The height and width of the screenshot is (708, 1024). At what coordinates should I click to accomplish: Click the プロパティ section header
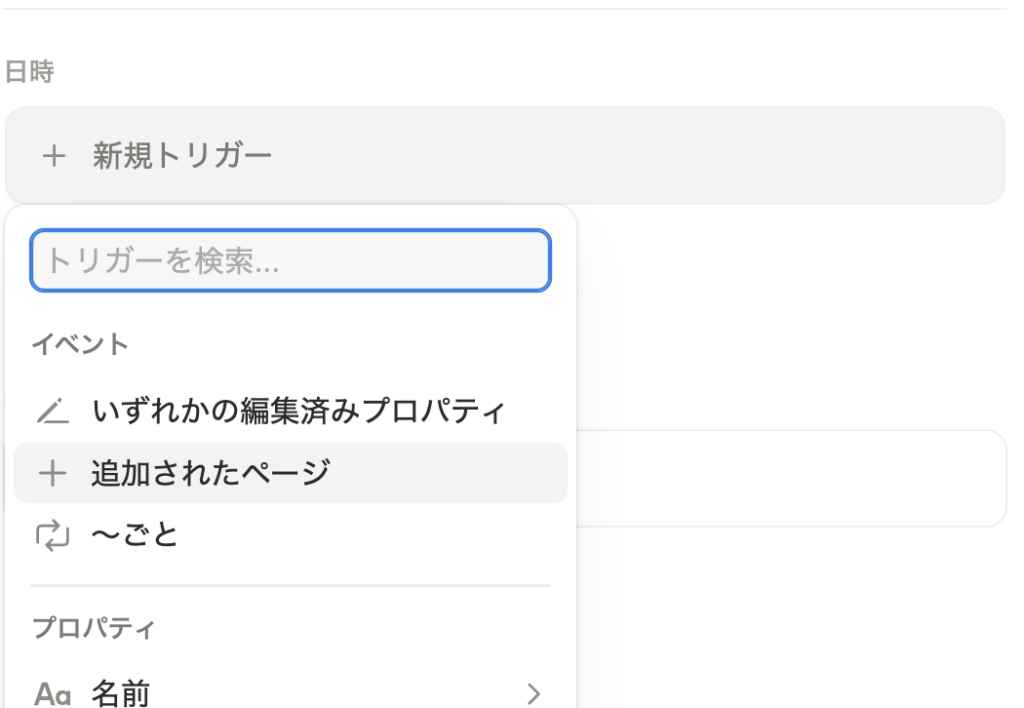94,628
